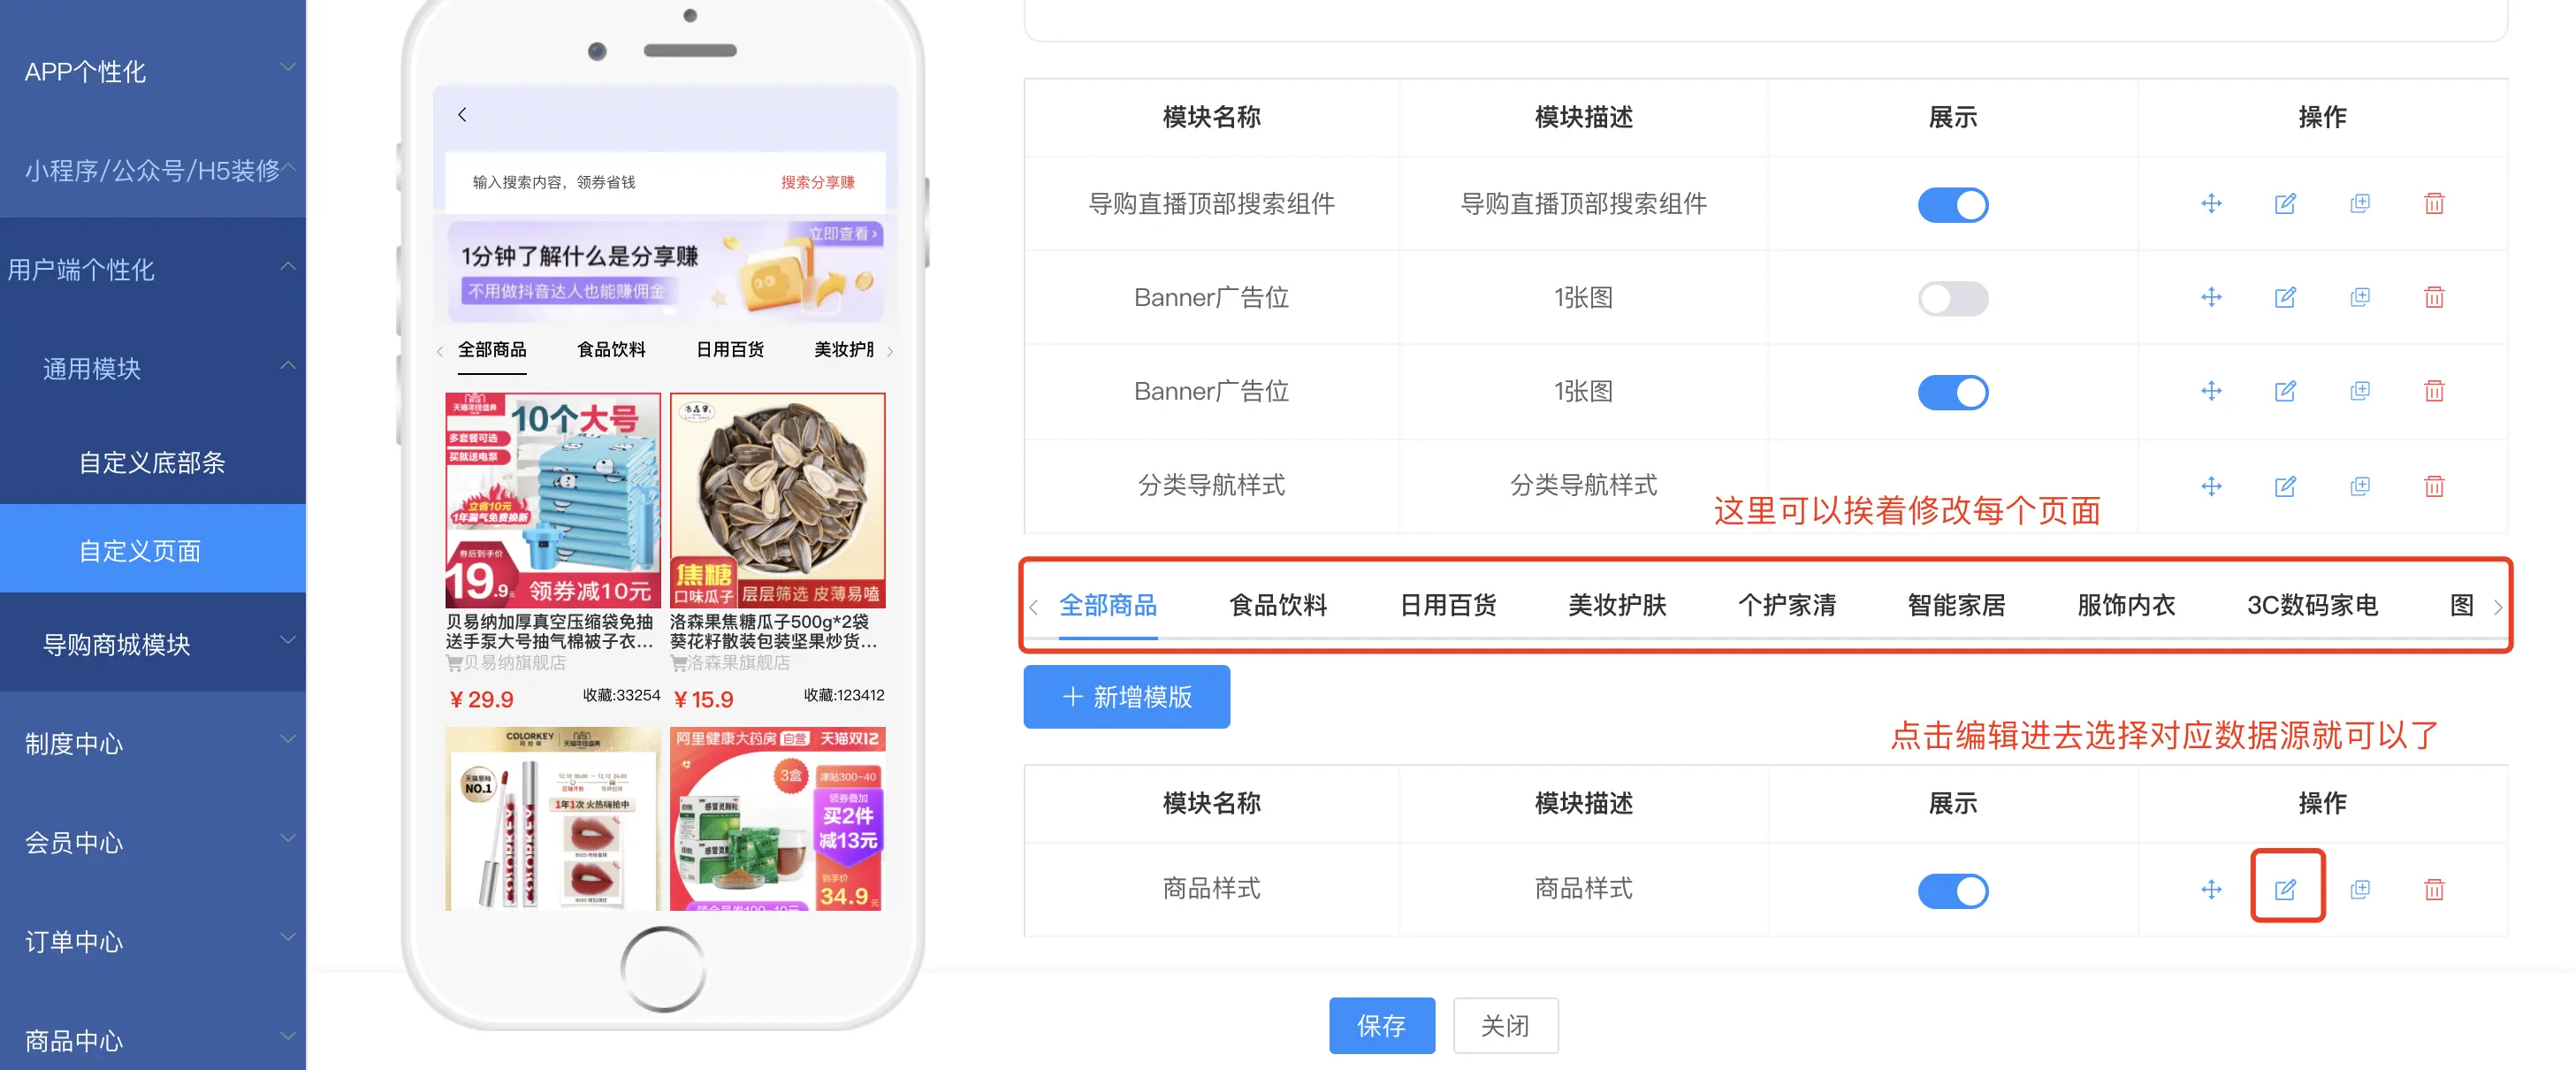Disable display toggle for 导购直播顶部搜索组件
Screen dimensions: 2576x1070
[x=1952, y=205]
